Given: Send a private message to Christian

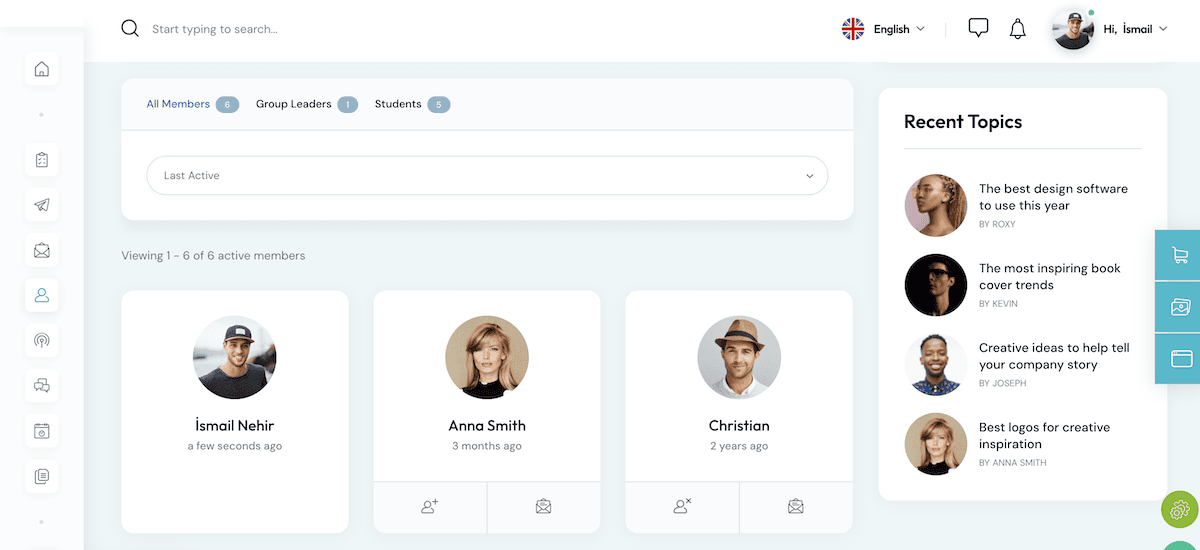Looking at the screenshot, I should click(x=795, y=507).
